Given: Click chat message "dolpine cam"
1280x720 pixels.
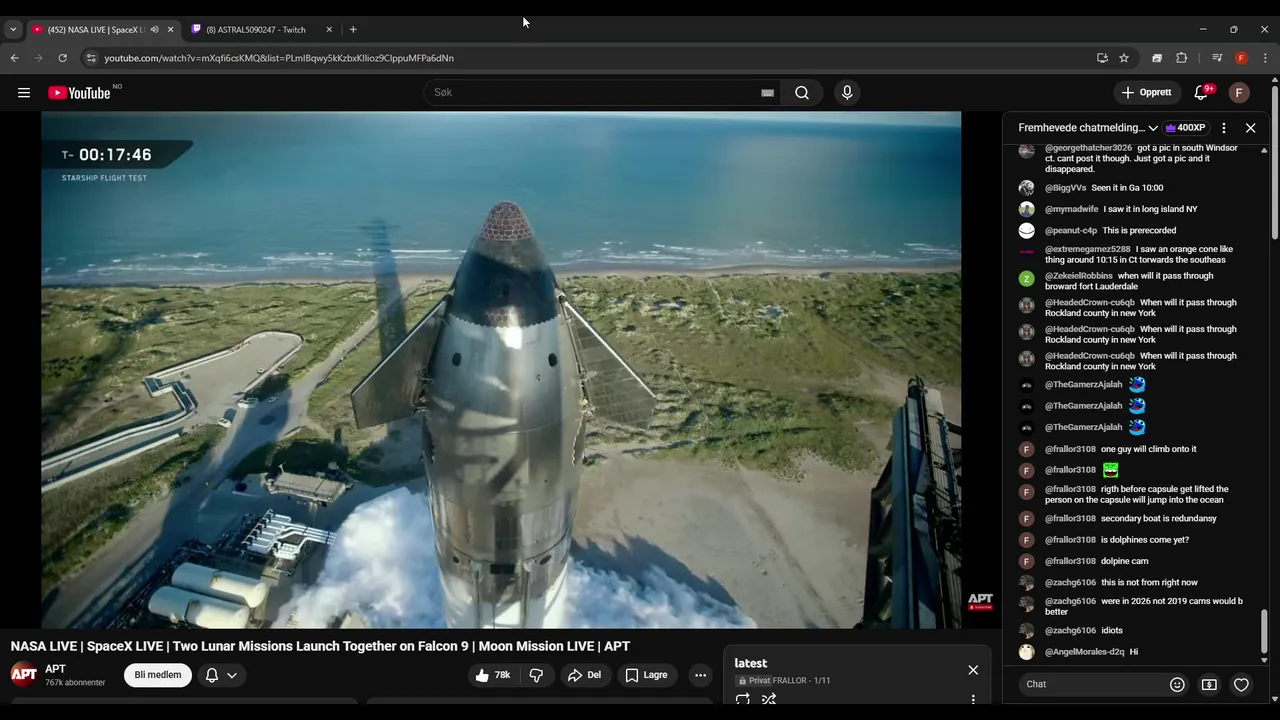Looking at the screenshot, I should pyautogui.click(x=1124, y=562).
